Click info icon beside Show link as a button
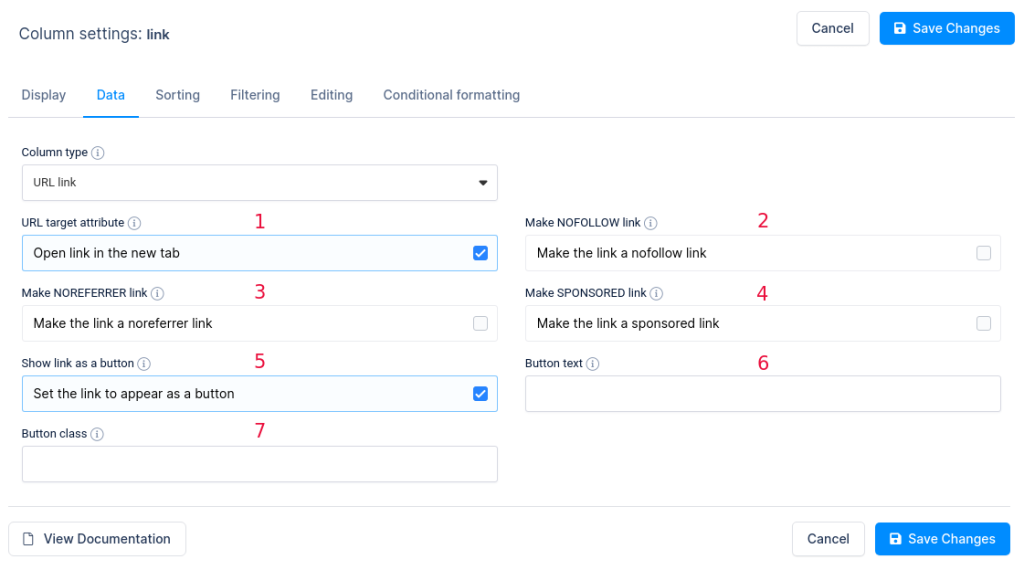 point(145,364)
